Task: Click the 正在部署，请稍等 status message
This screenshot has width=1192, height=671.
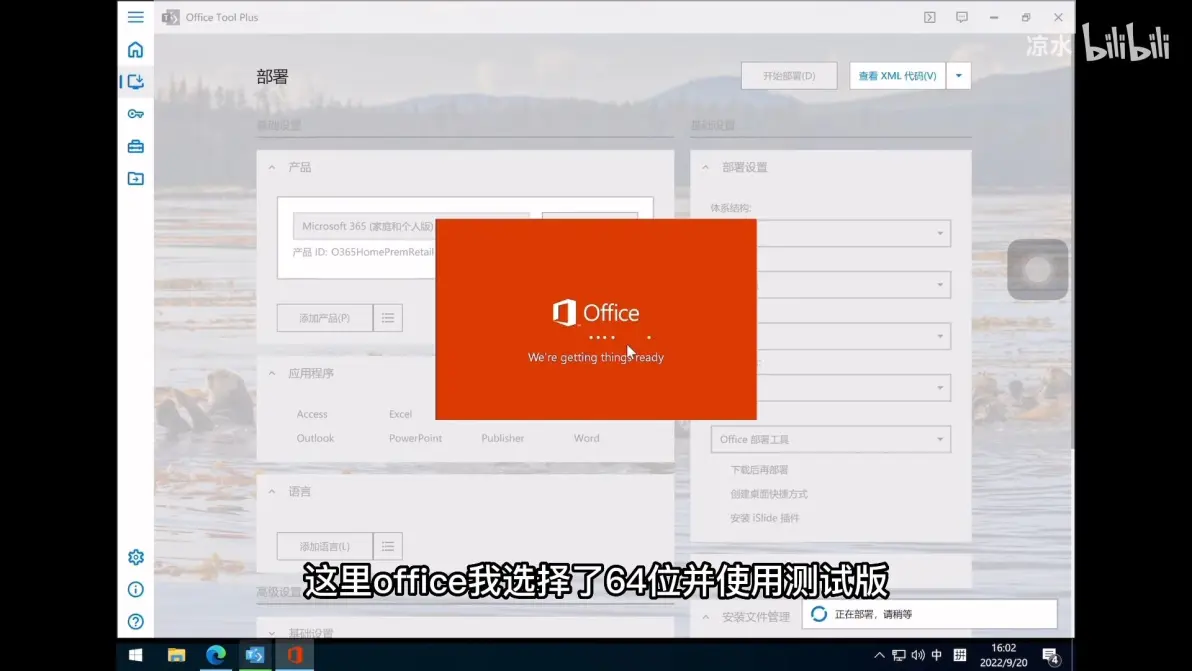Action: (x=873, y=614)
